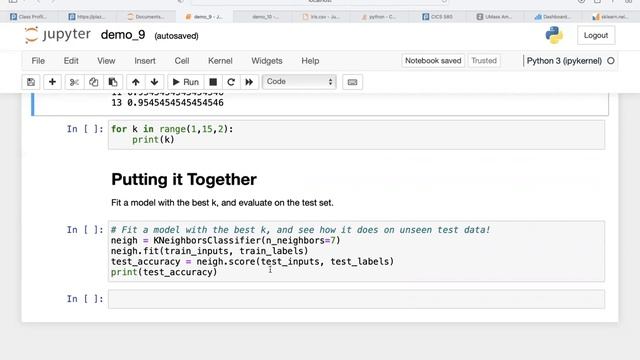Switch to the Documents browser tab

coord(146,17)
